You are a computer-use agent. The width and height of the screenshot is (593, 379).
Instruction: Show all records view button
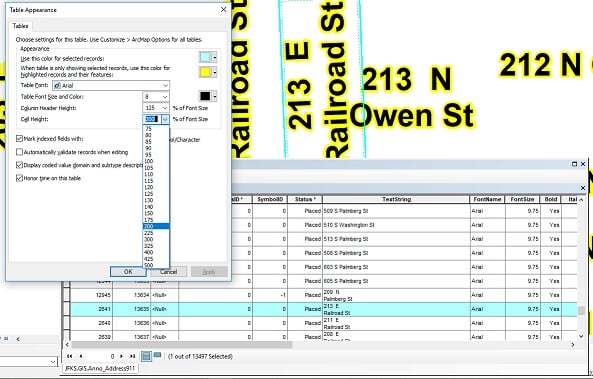146,356
